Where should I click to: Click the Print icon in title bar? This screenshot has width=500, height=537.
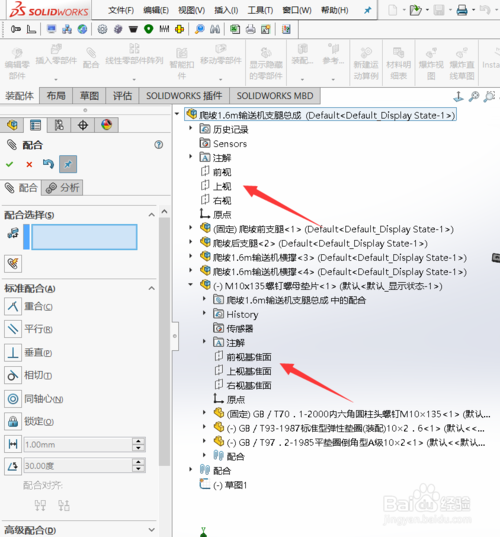(x=462, y=10)
